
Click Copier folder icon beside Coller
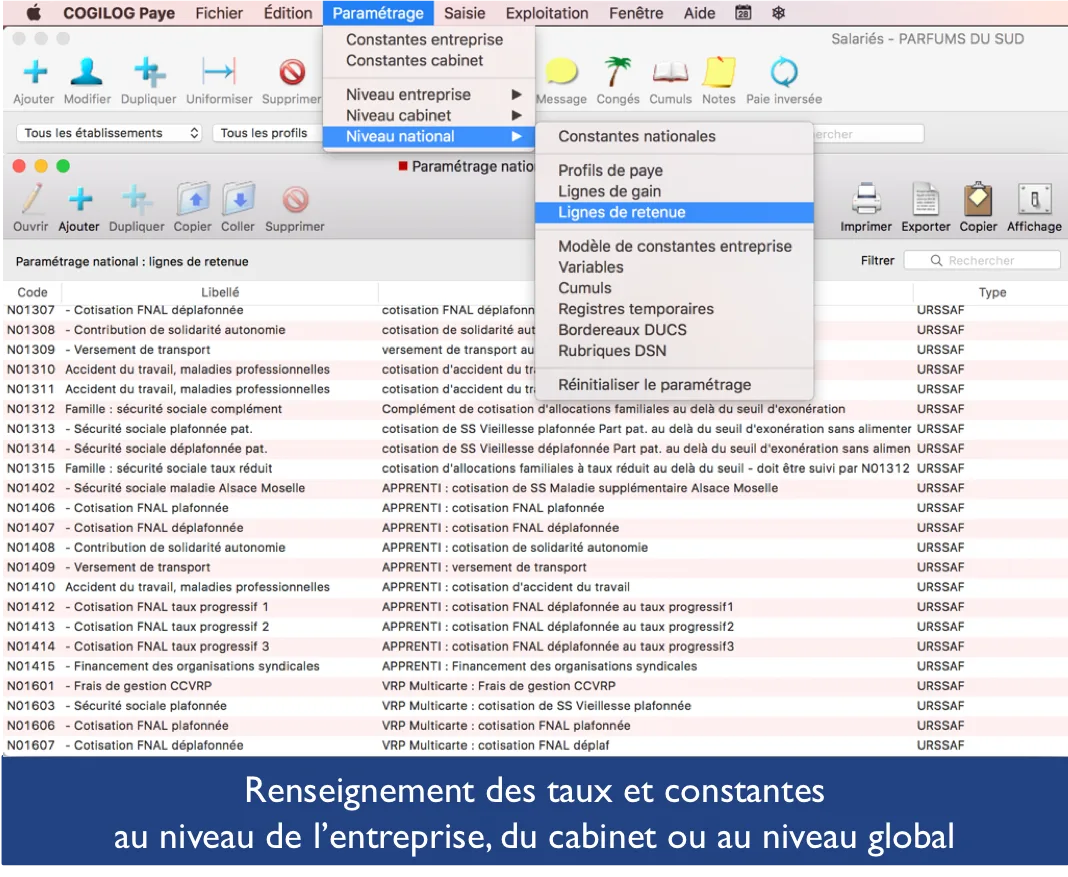coord(193,200)
